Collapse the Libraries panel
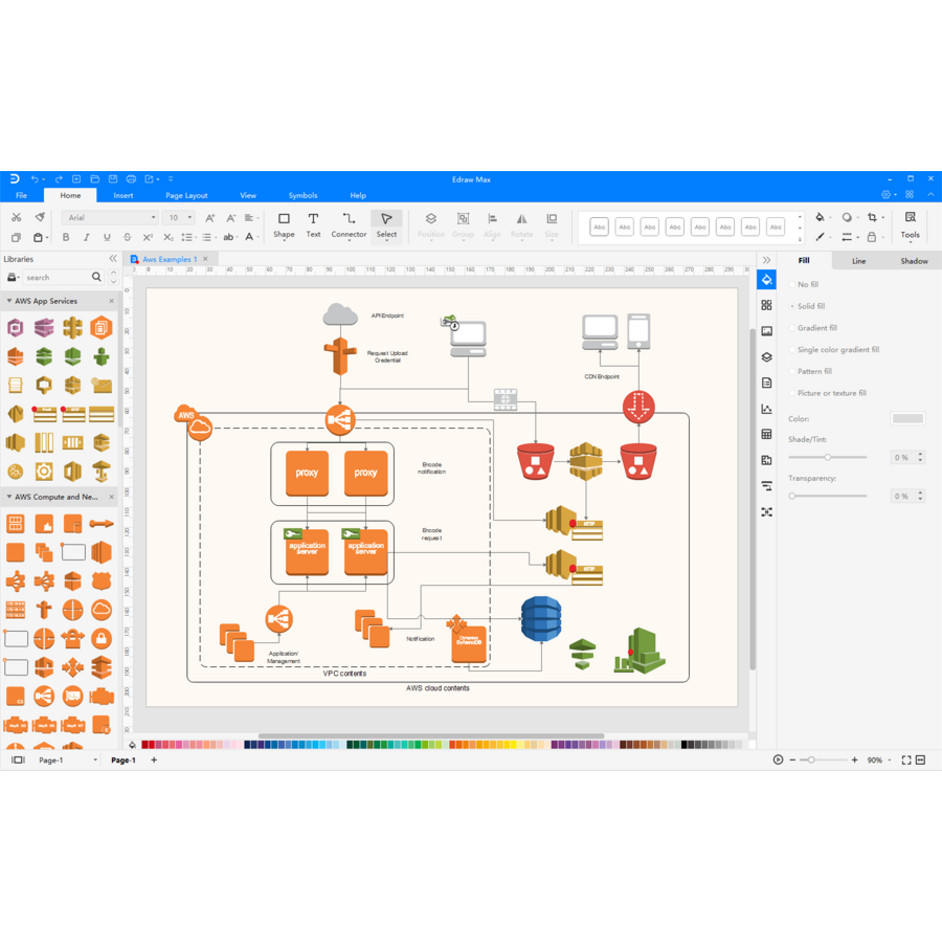Image resolution: width=942 pixels, height=942 pixels. 113,258
